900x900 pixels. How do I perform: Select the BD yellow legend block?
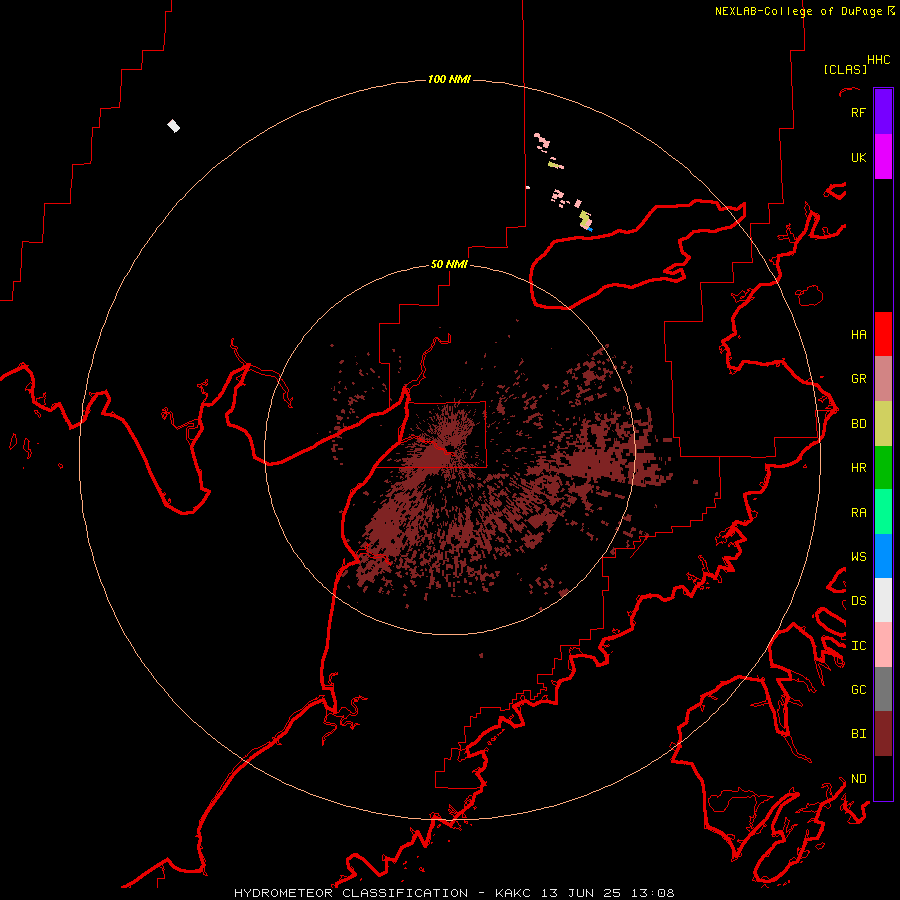coord(883,424)
